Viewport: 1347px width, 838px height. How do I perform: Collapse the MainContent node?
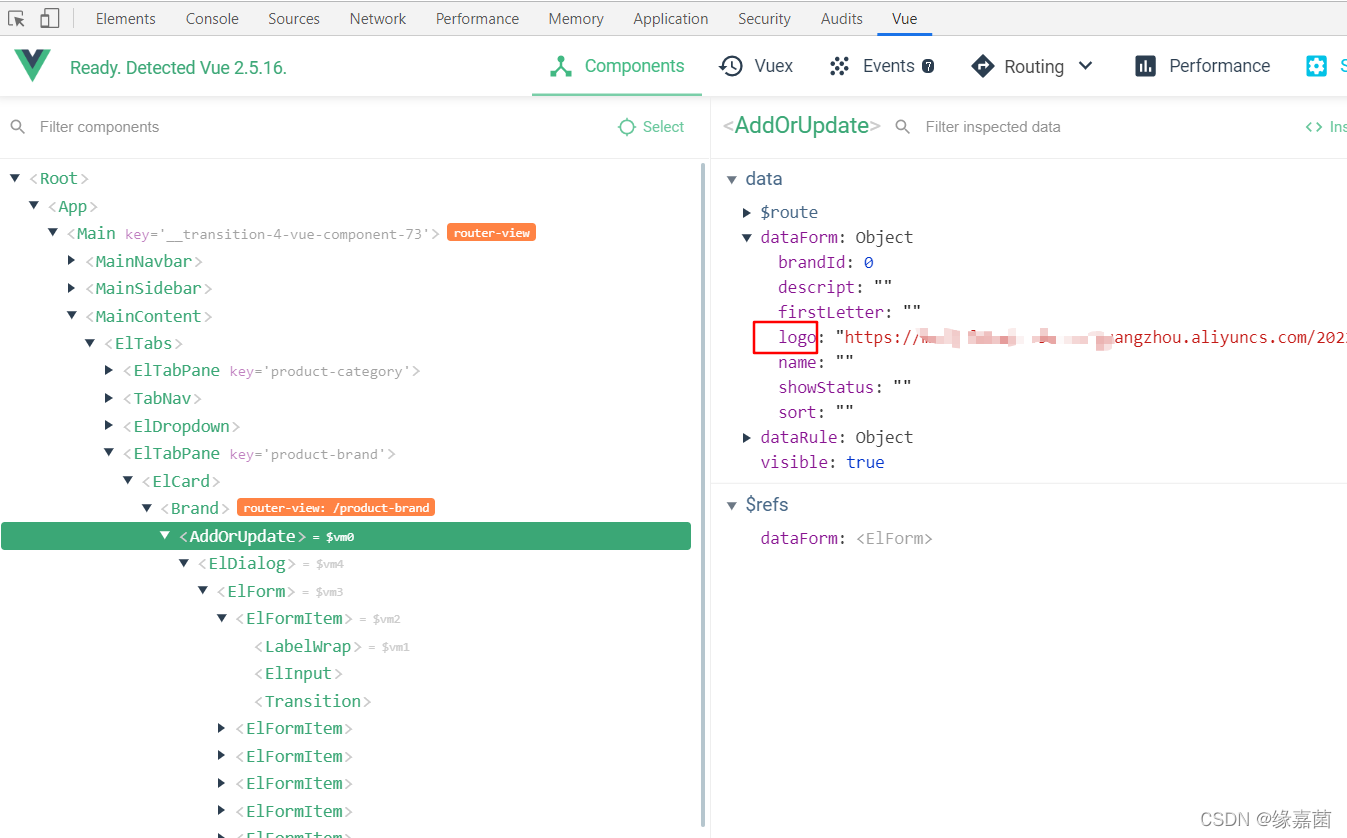tap(72, 315)
